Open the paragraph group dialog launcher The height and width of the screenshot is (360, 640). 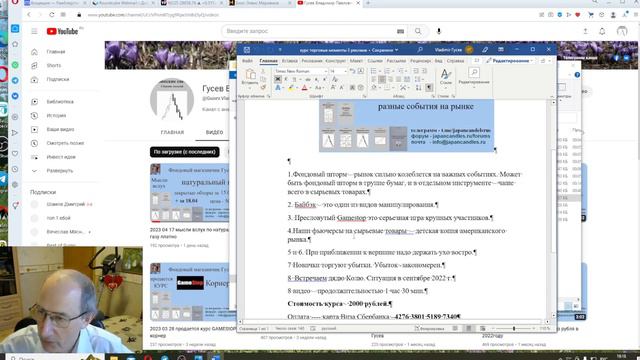click(x=433, y=96)
